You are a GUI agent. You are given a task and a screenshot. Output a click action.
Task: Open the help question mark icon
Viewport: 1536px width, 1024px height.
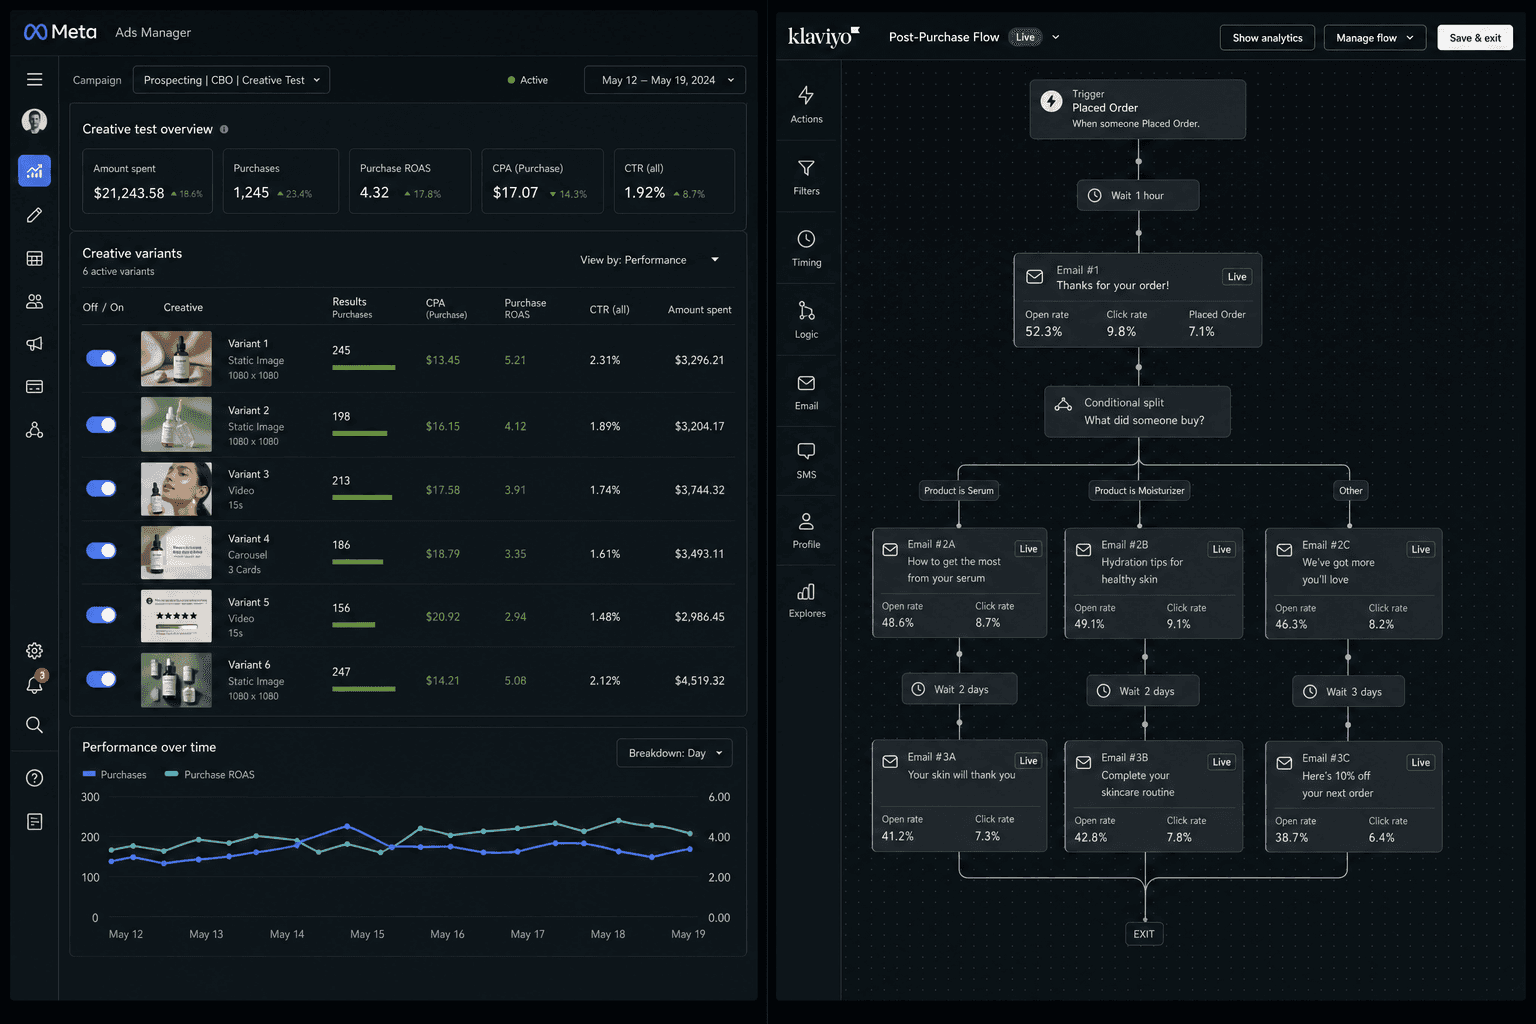[34, 778]
